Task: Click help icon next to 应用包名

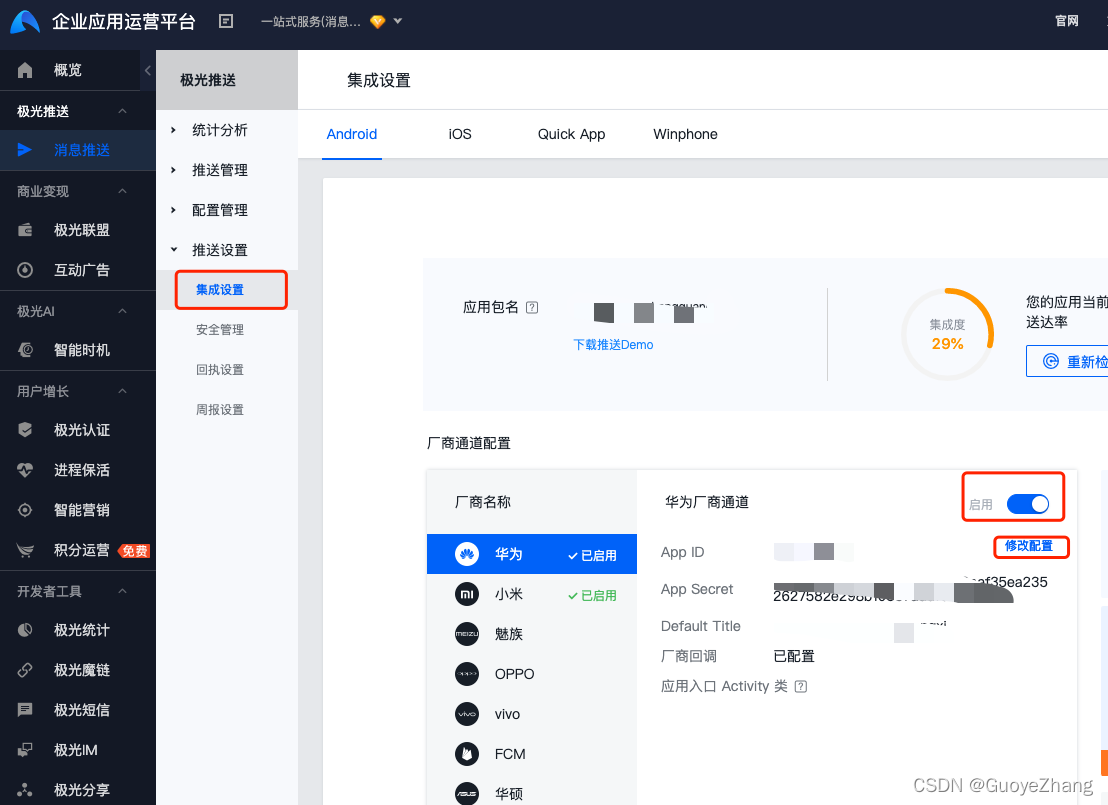Action: tap(532, 307)
